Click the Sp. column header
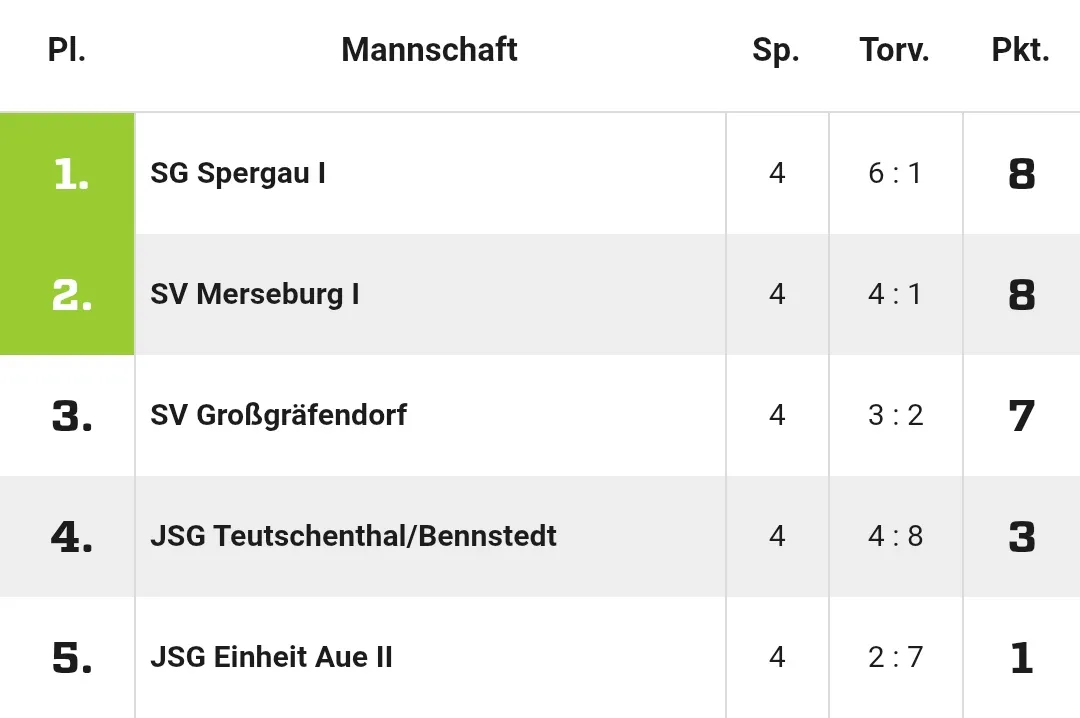The image size is (1080, 718). (x=776, y=50)
